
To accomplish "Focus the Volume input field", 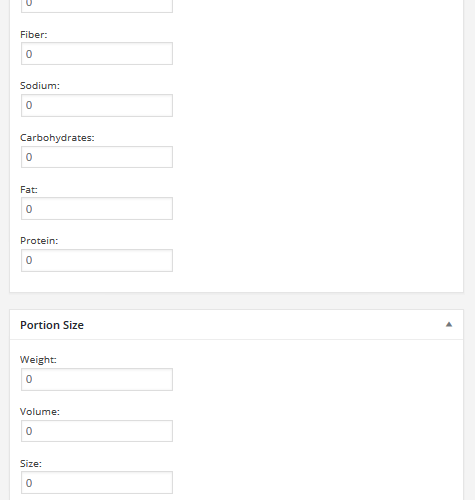I will [x=97, y=431].
